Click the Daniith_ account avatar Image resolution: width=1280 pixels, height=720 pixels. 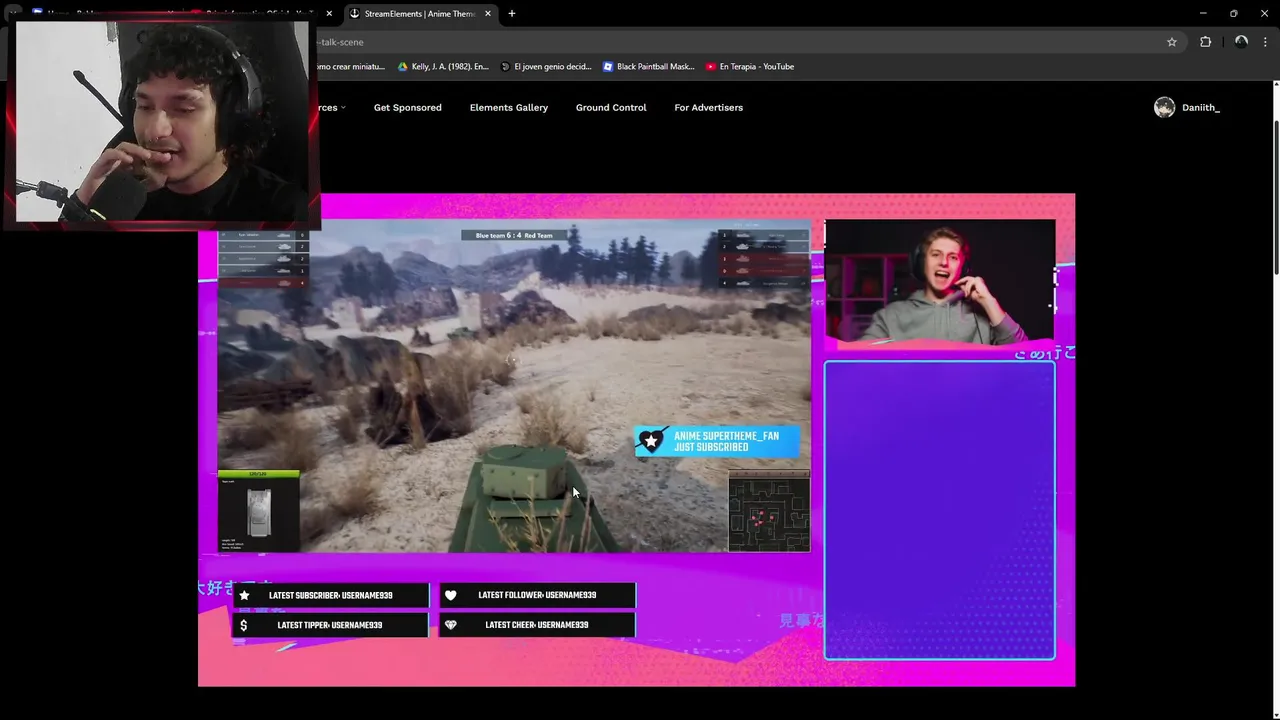point(1164,108)
